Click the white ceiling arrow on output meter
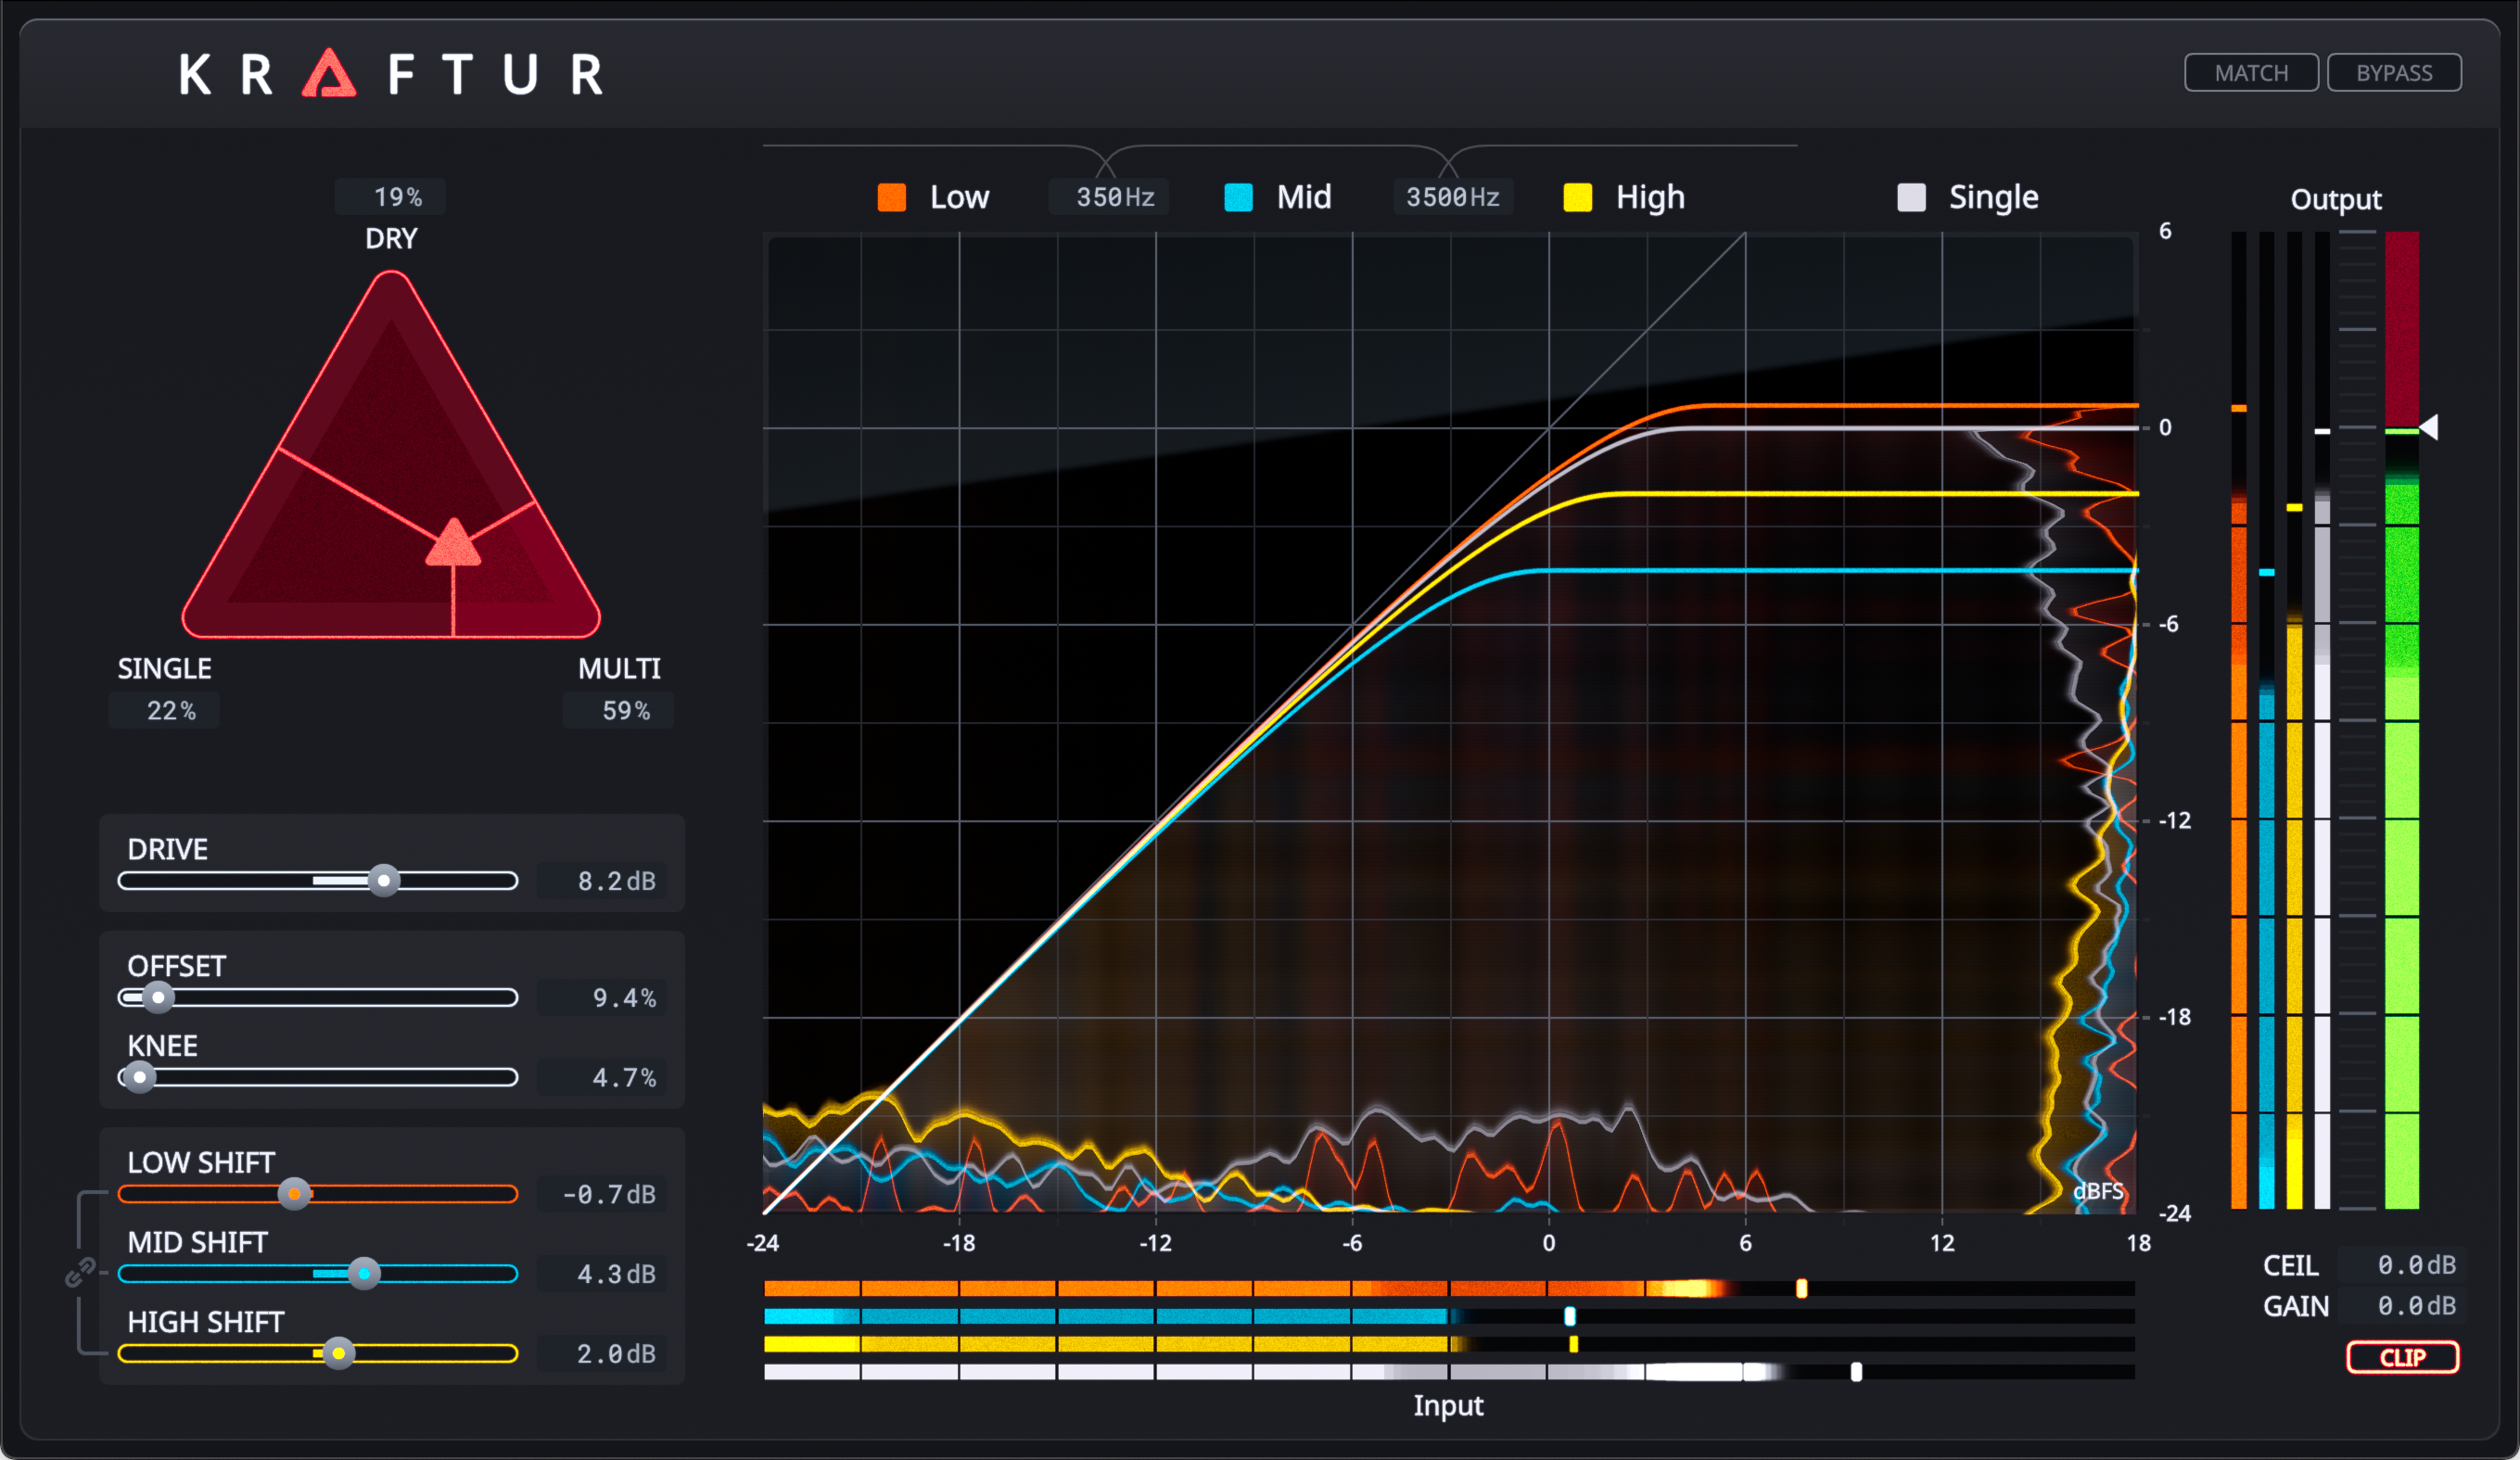This screenshot has height=1460, width=2520. [2428, 428]
